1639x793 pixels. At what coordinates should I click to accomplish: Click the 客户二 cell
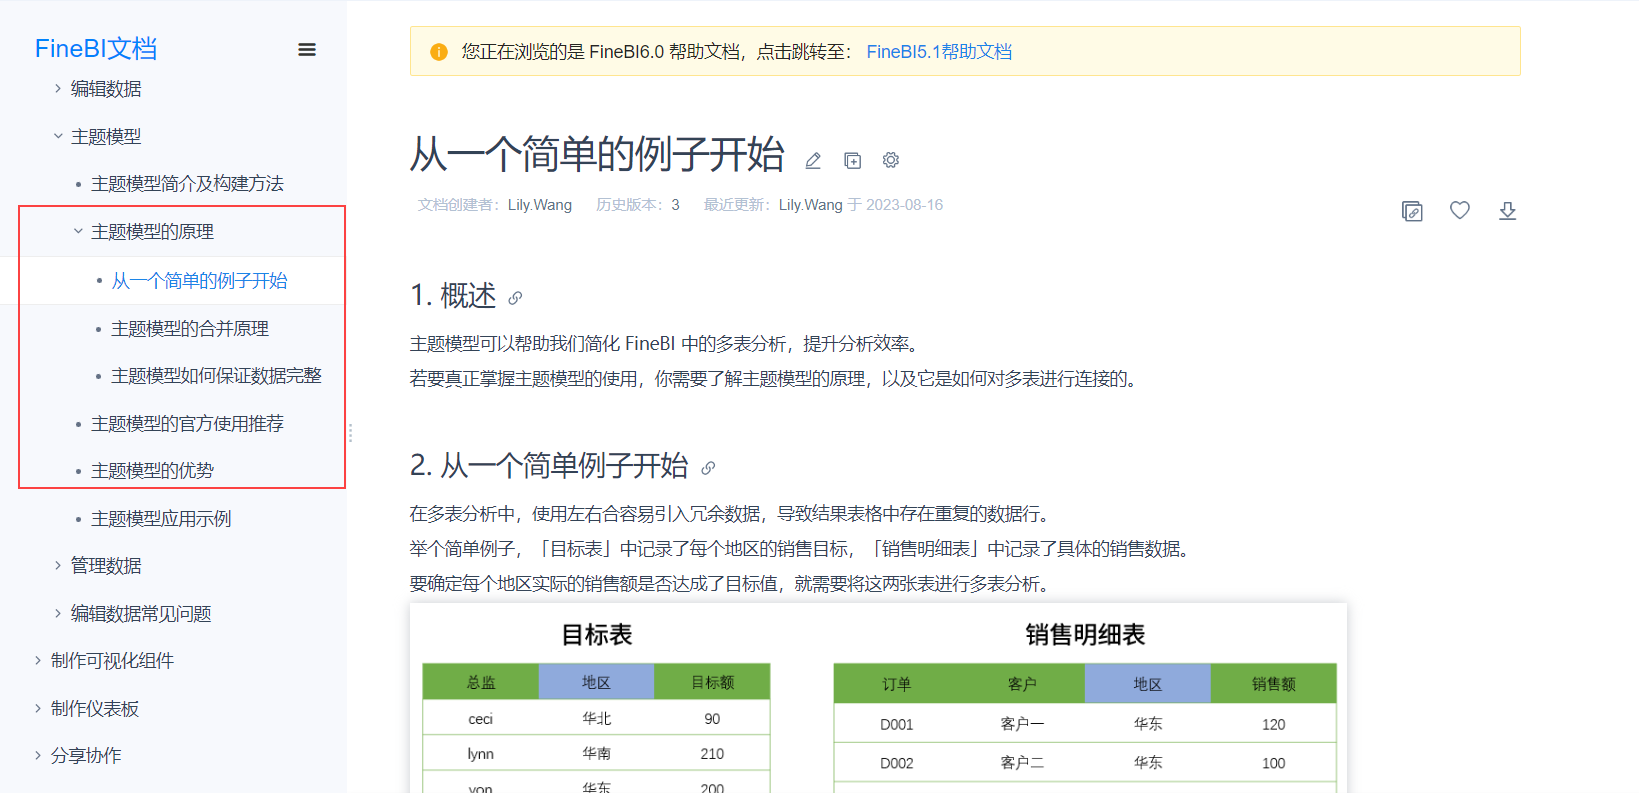1022,763
